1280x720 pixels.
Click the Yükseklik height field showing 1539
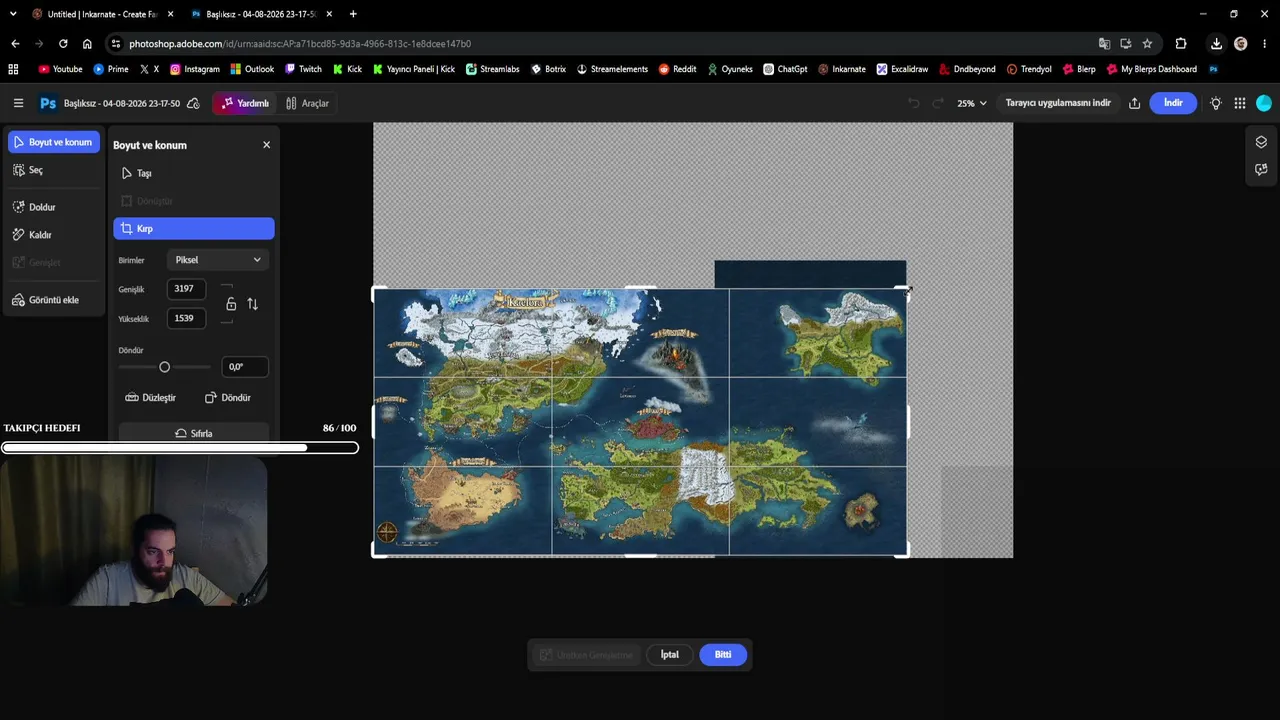tap(186, 318)
